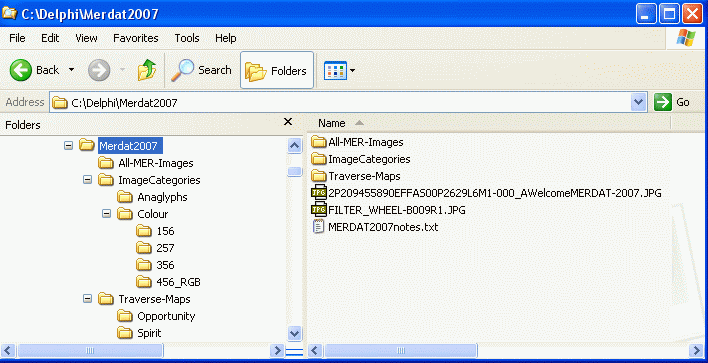Click title bar folder system icon
This screenshot has height=363, width=708.
(x=9, y=13)
